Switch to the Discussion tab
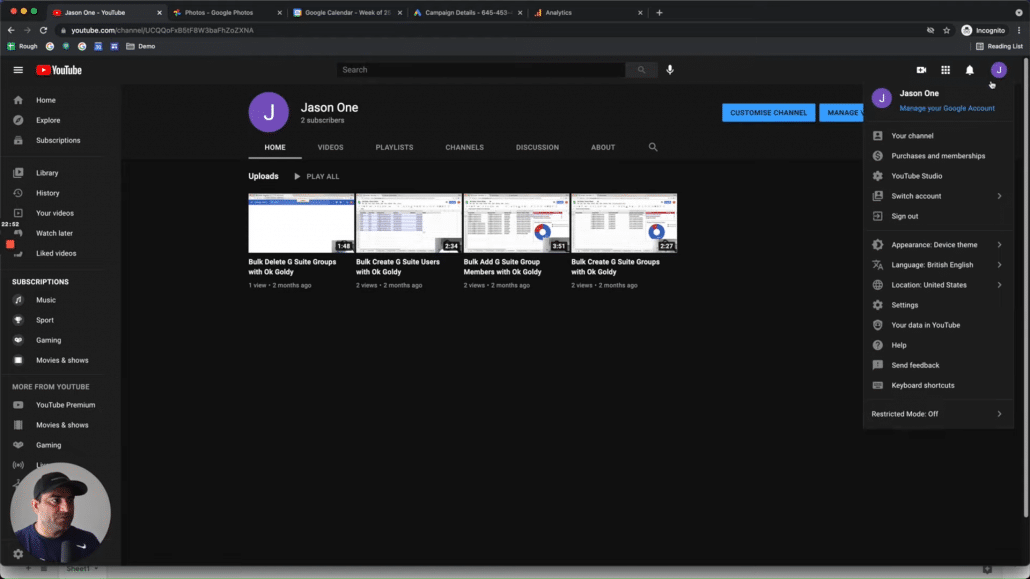Viewport: 1030px width, 579px height. (x=537, y=147)
